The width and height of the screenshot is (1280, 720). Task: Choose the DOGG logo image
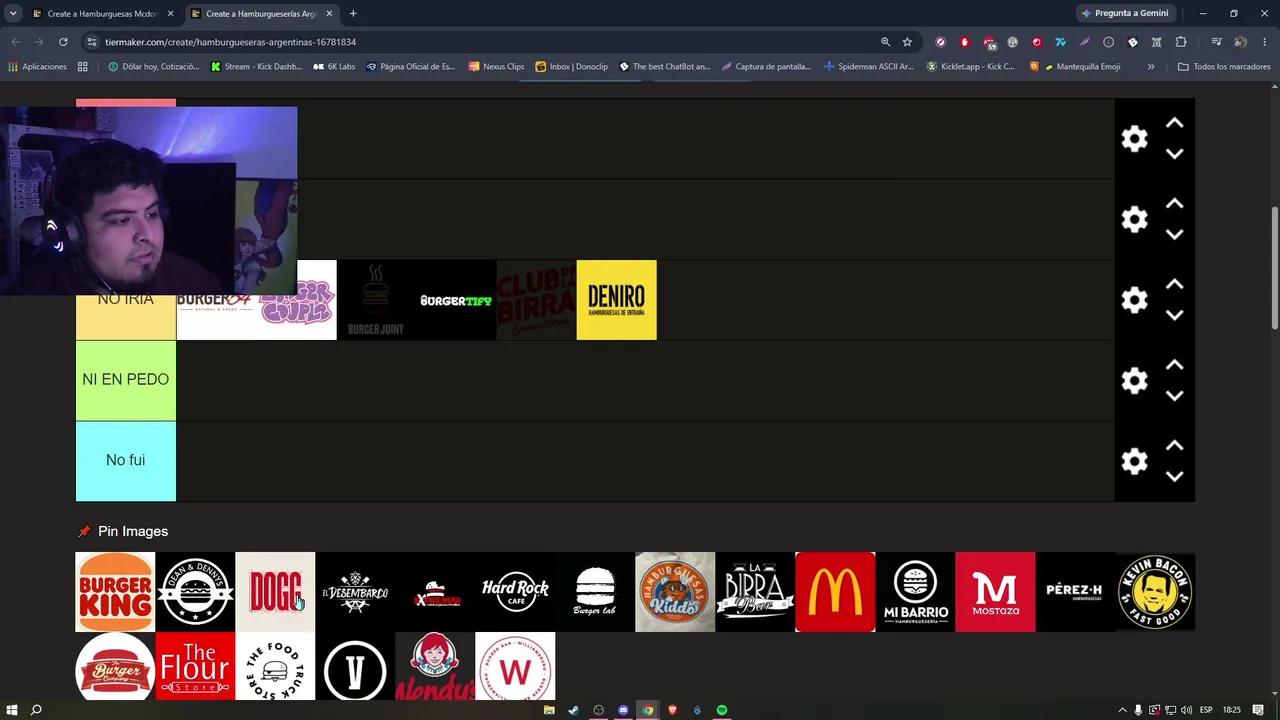(275, 592)
